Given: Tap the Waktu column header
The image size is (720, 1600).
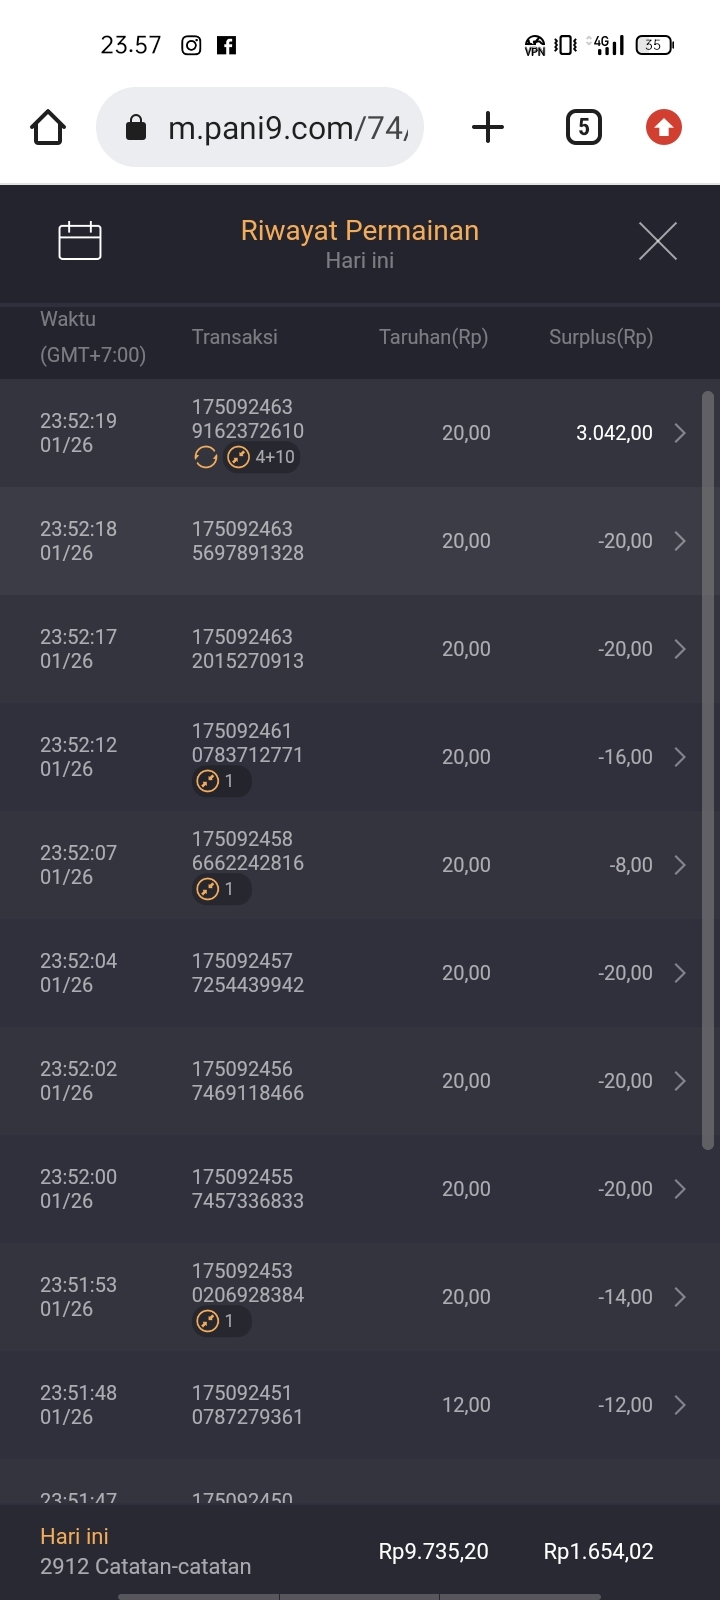Looking at the screenshot, I should (68, 319).
